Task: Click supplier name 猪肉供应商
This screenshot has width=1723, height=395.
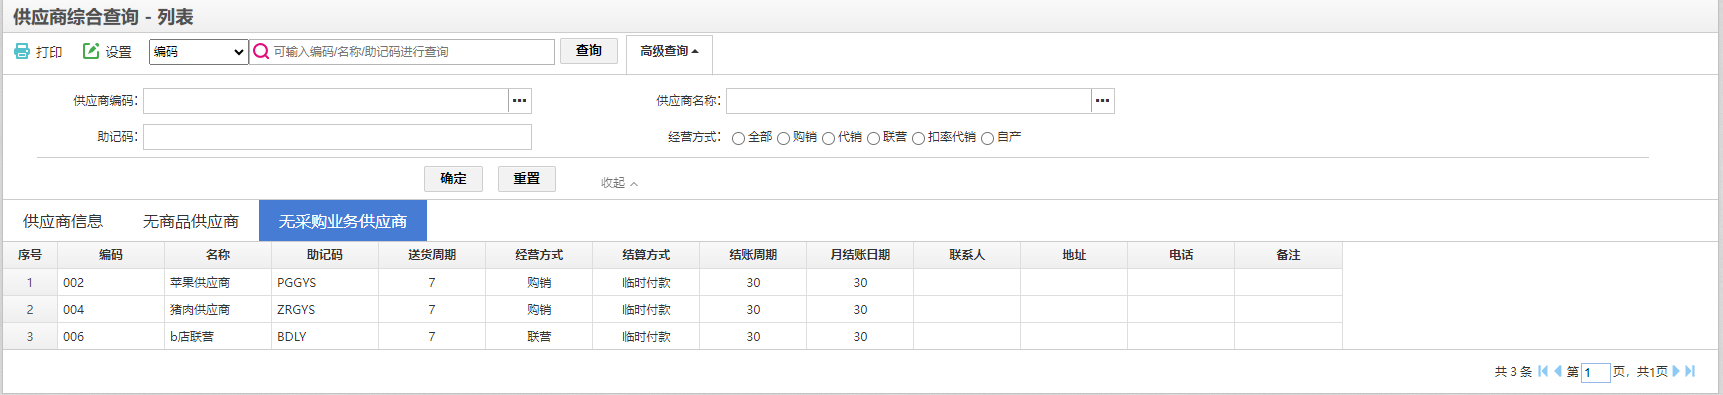Action: (200, 310)
